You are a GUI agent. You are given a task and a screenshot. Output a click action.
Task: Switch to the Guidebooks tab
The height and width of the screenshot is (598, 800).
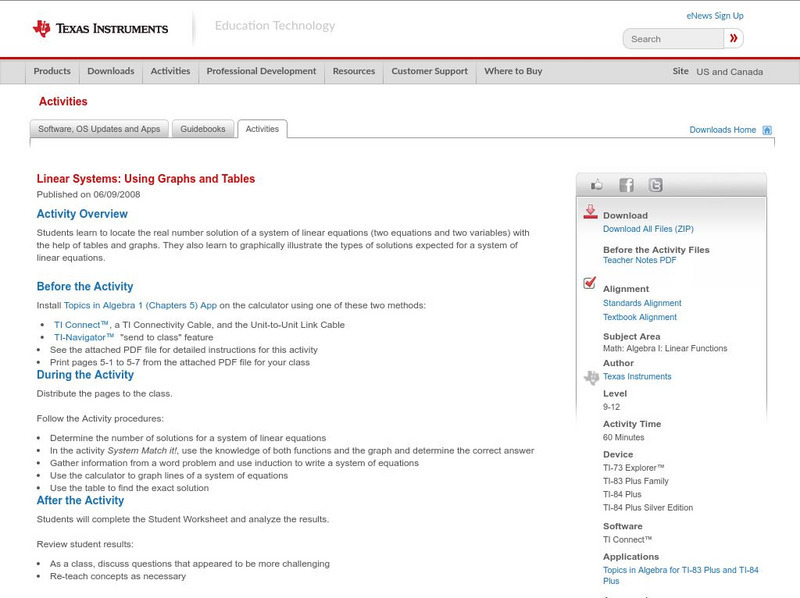coord(203,129)
